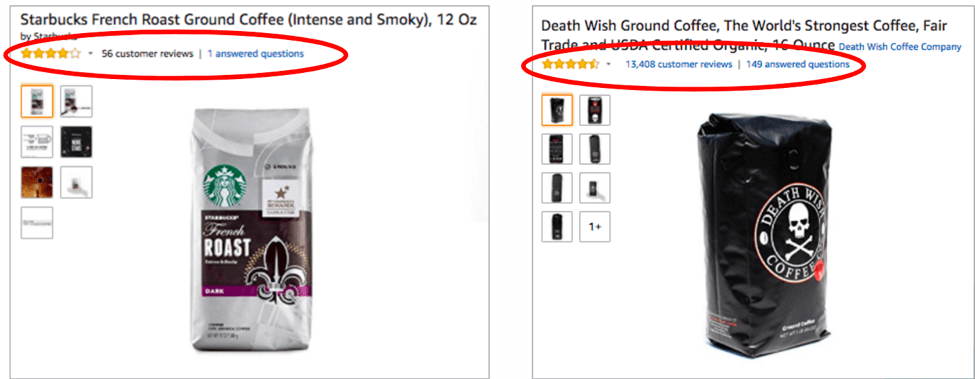Click the Death Wish star rating icon
975x379 pixels.
point(570,65)
